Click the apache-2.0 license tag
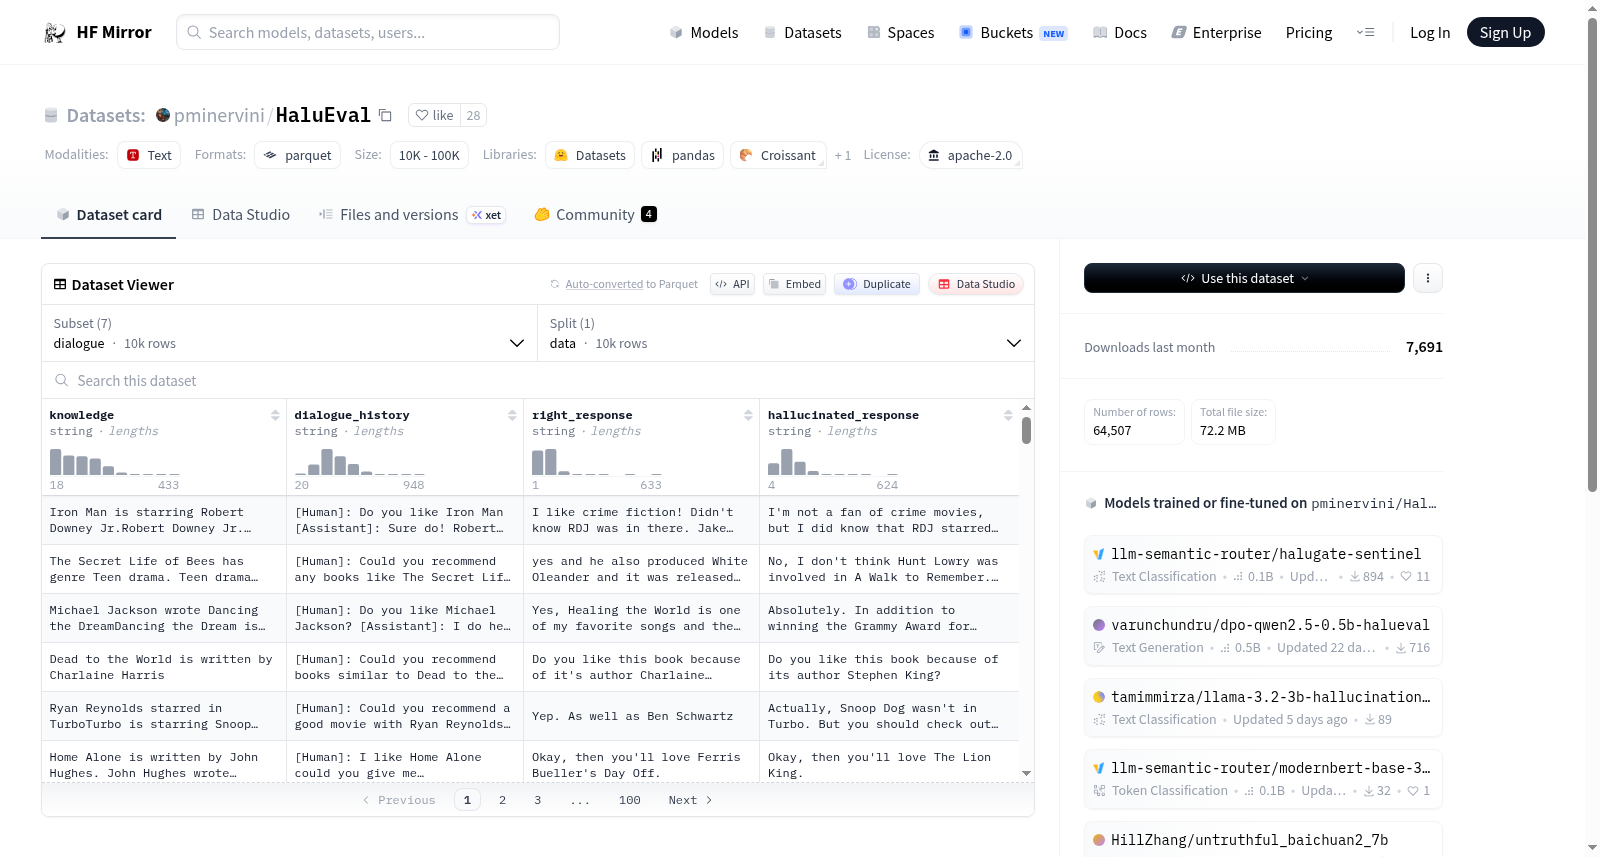The height and width of the screenshot is (857, 1600). [970, 155]
